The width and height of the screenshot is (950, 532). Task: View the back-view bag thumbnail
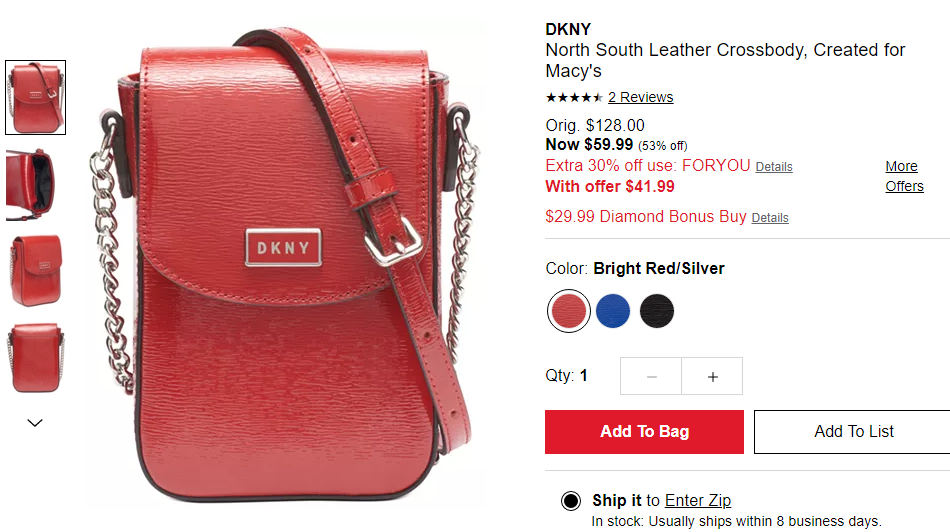[x=36, y=358]
